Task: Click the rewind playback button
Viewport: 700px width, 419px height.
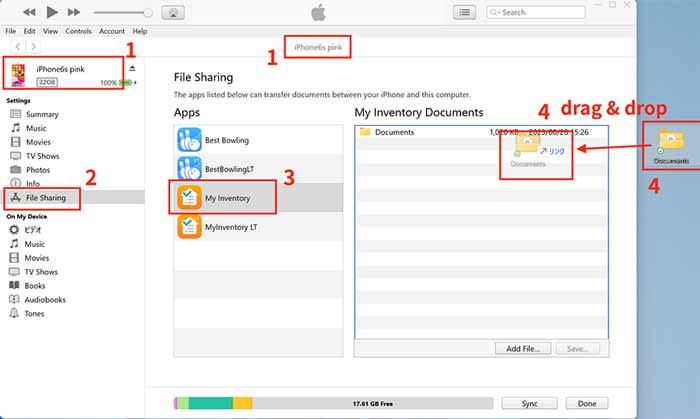Action: tap(29, 12)
